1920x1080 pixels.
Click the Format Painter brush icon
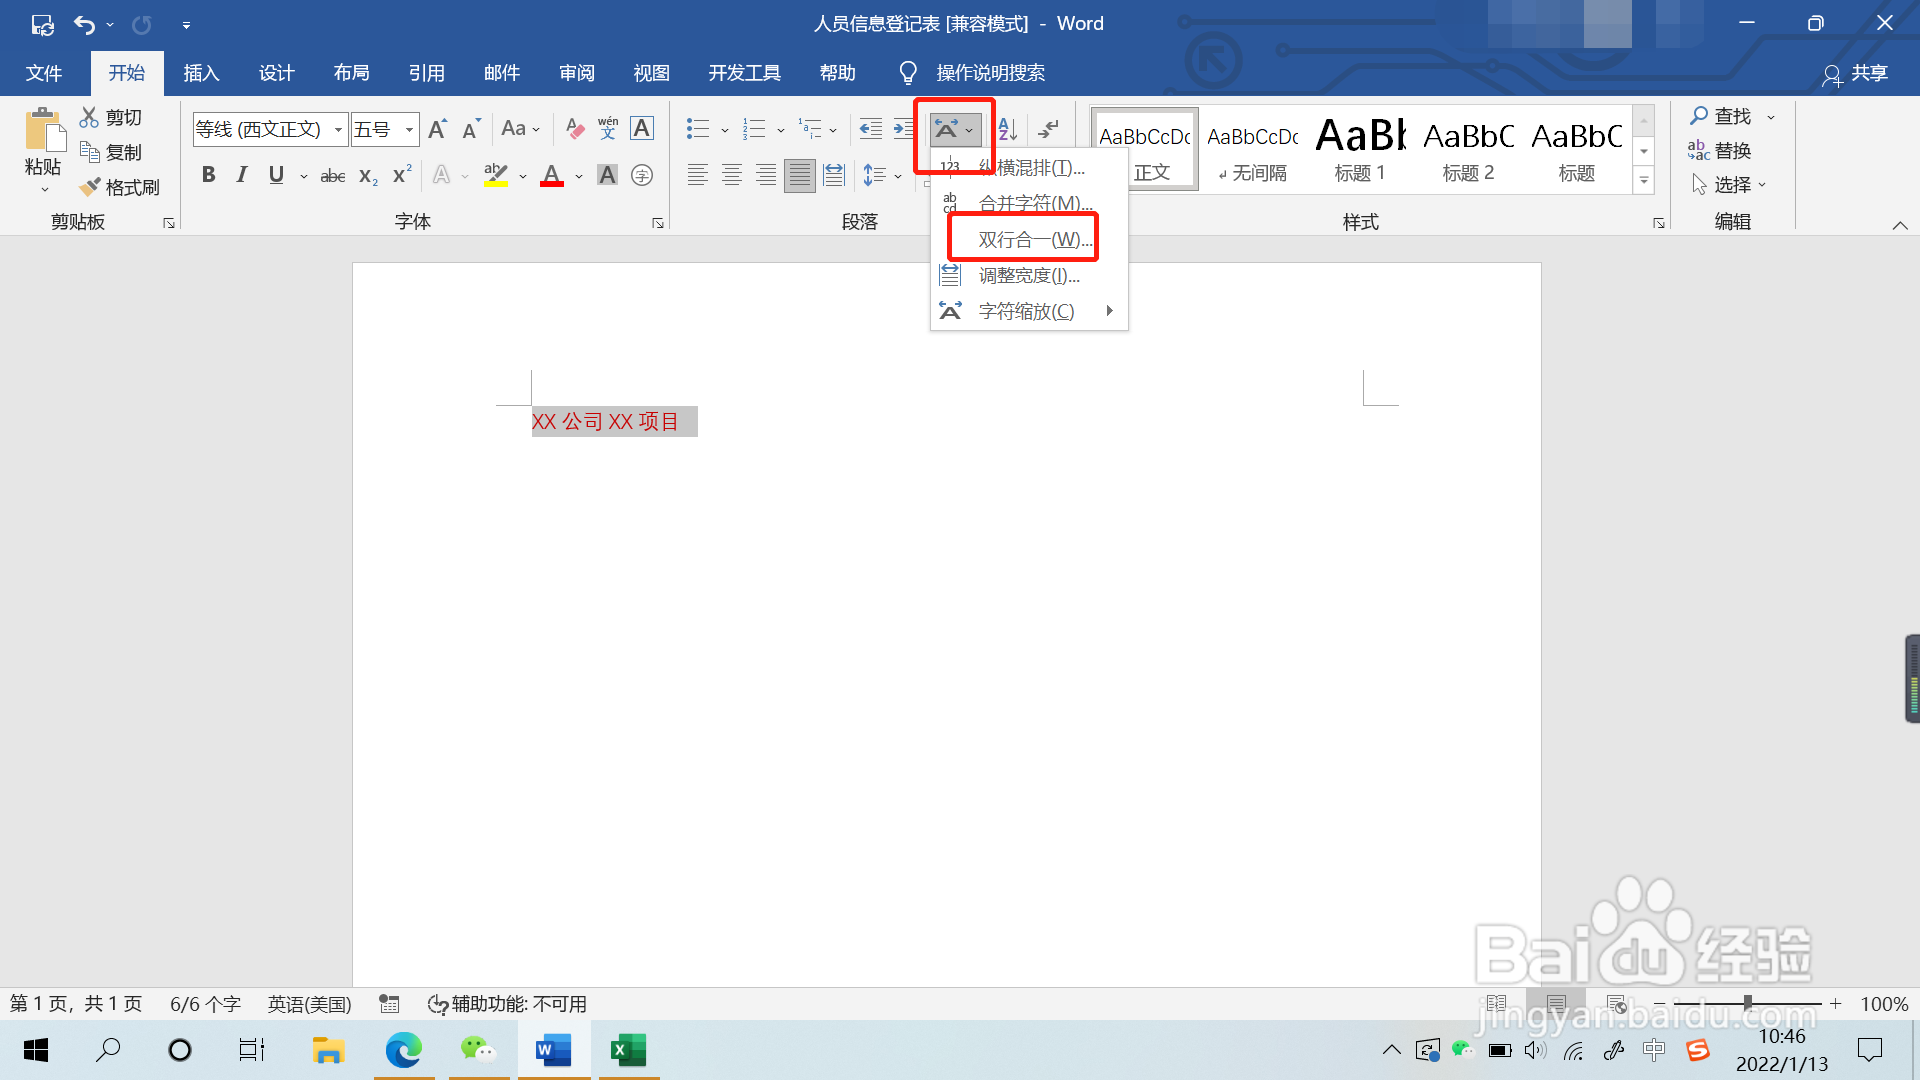pyautogui.click(x=91, y=187)
